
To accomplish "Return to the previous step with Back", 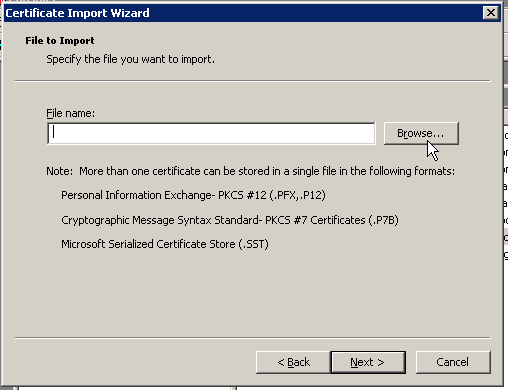I will [293, 362].
